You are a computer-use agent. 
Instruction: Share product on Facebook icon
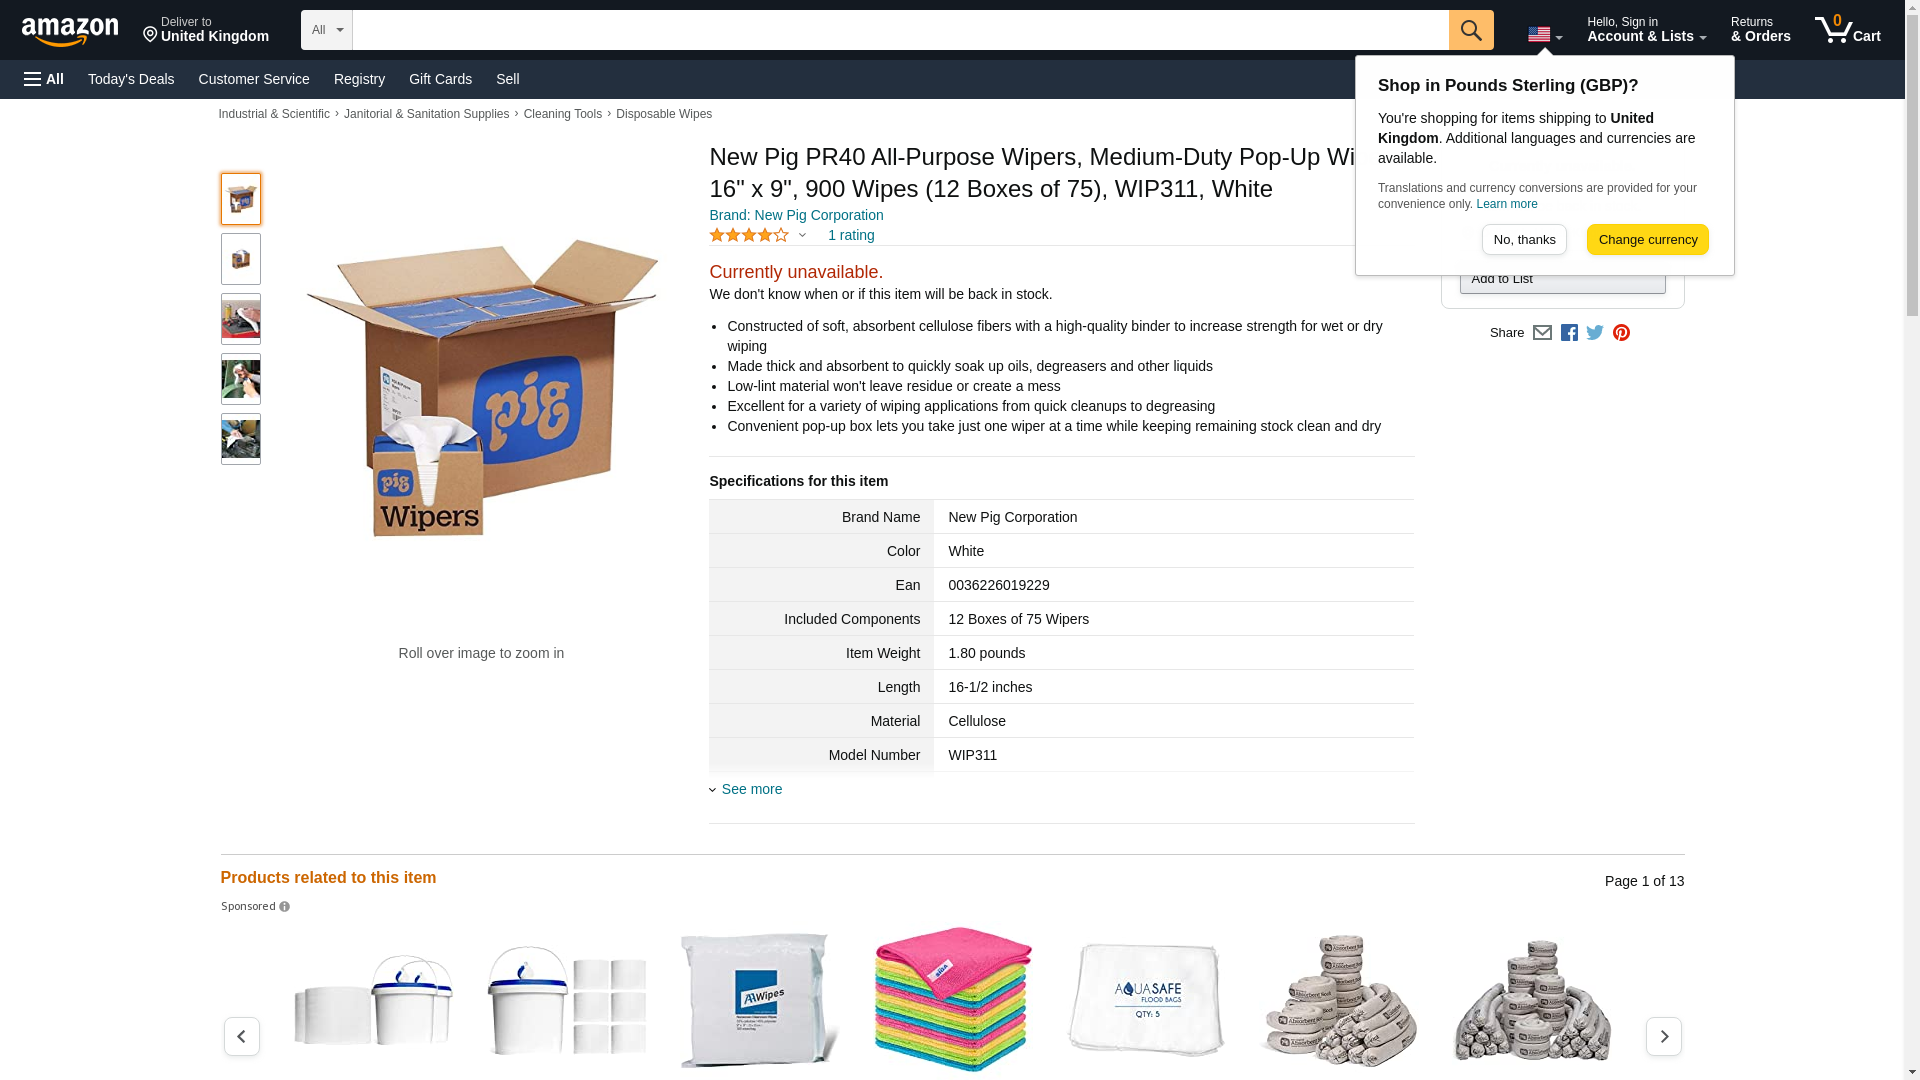tap(1569, 333)
